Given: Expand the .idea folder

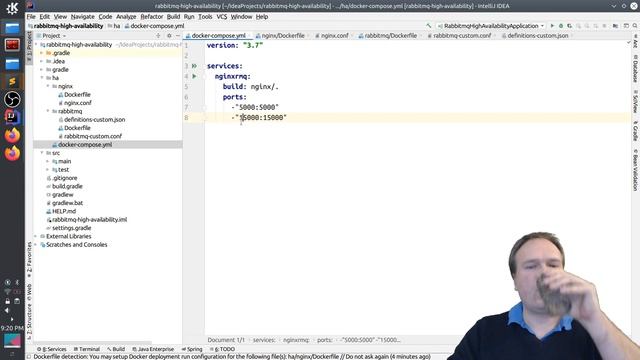Looking at the screenshot, I should pyautogui.click(x=42, y=61).
